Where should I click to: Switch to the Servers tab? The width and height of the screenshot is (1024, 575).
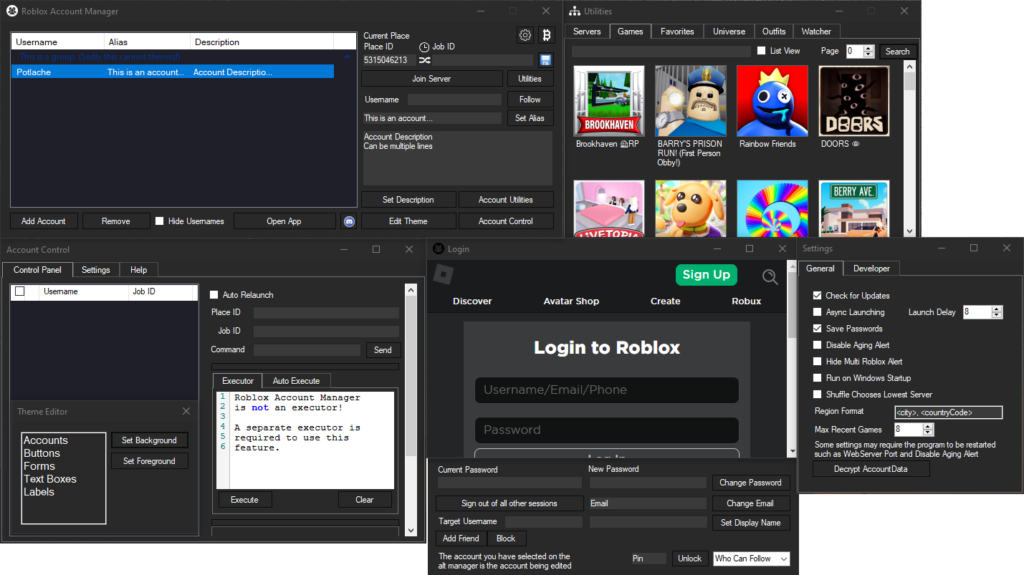(586, 31)
